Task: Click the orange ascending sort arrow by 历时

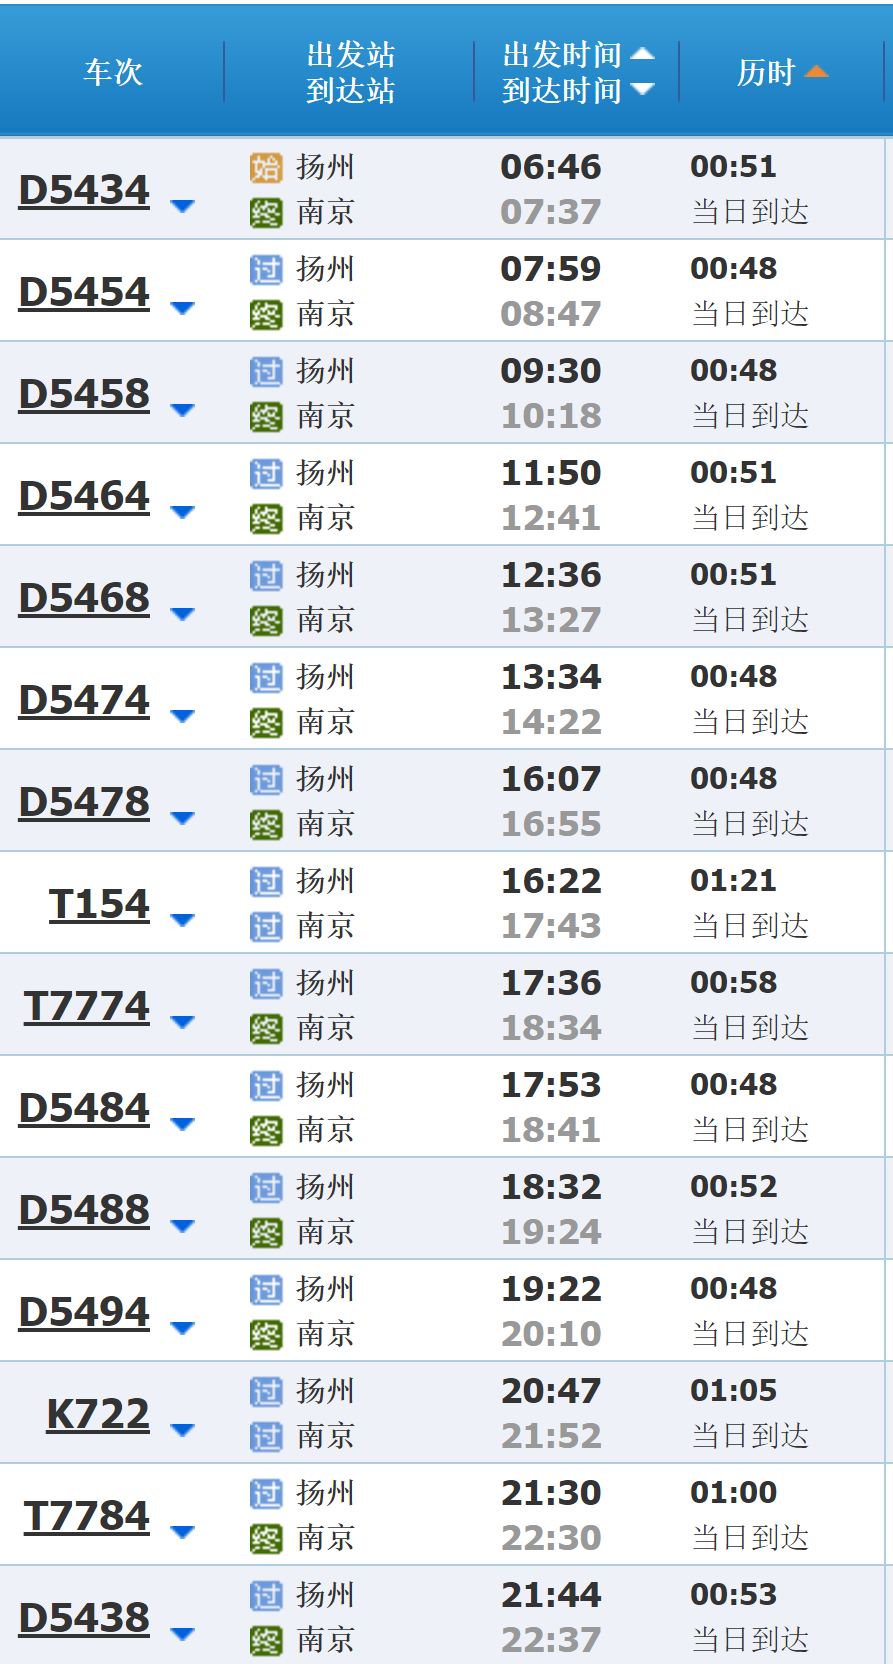Action: [816, 72]
